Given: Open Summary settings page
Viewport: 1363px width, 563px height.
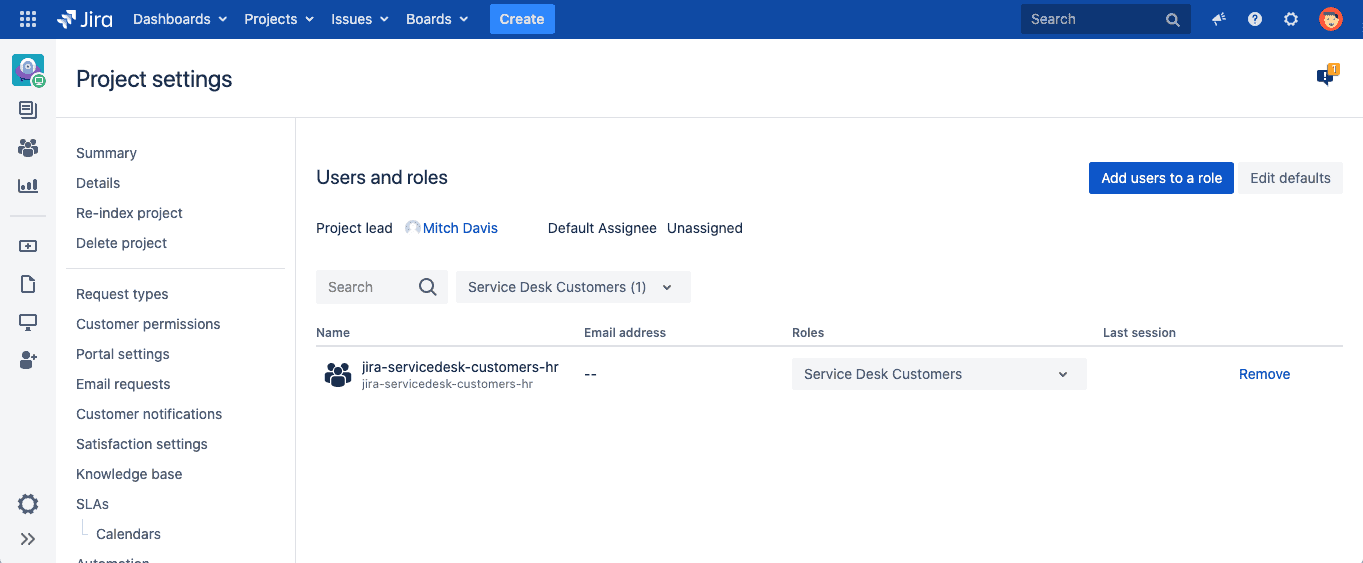Looking at the screenshot, I should 106,153.
